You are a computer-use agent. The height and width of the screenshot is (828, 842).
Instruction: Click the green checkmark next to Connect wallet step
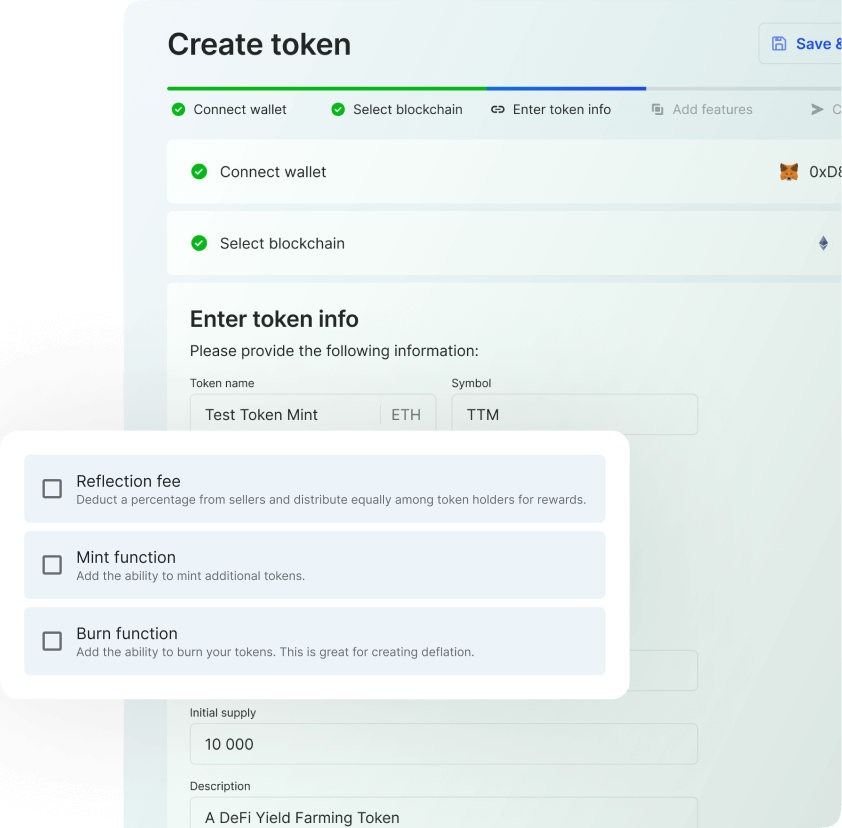(178, 110)
